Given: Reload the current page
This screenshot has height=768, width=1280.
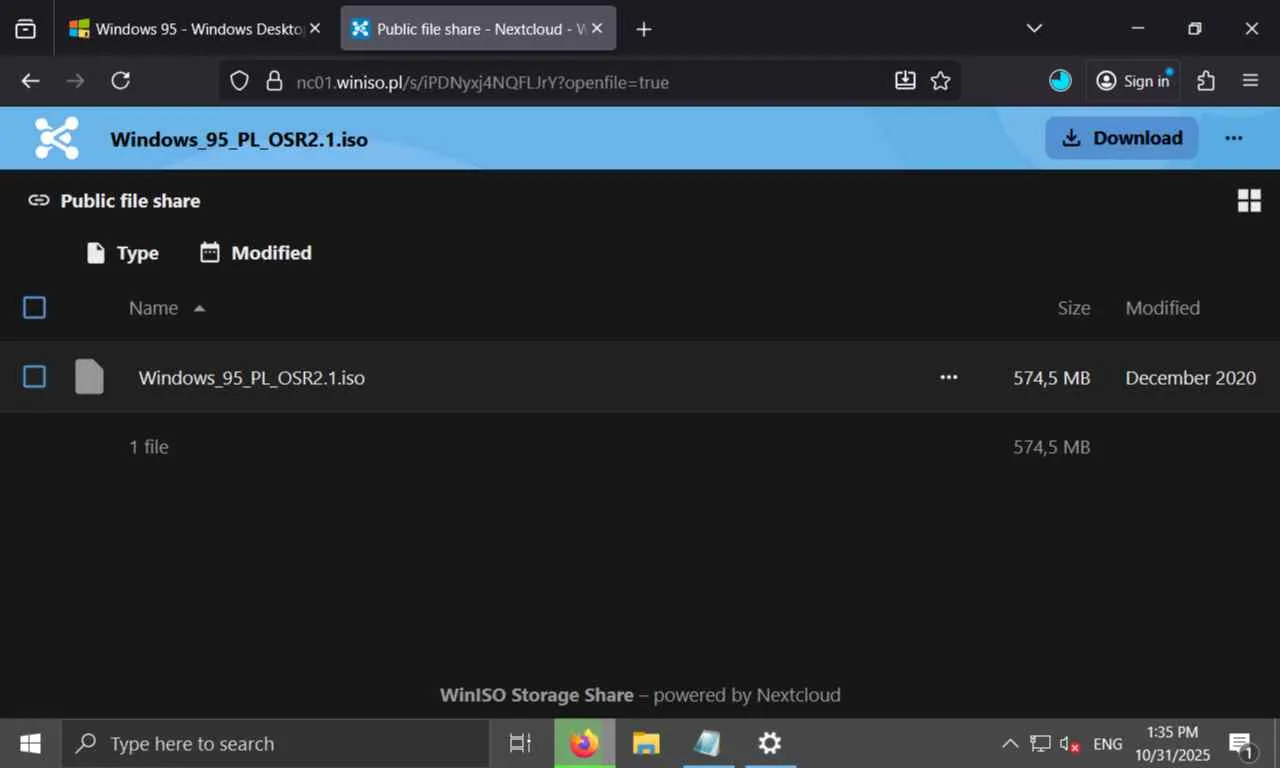Looking at the screenshot, I should pyautogui.click(x=121, y=81).
